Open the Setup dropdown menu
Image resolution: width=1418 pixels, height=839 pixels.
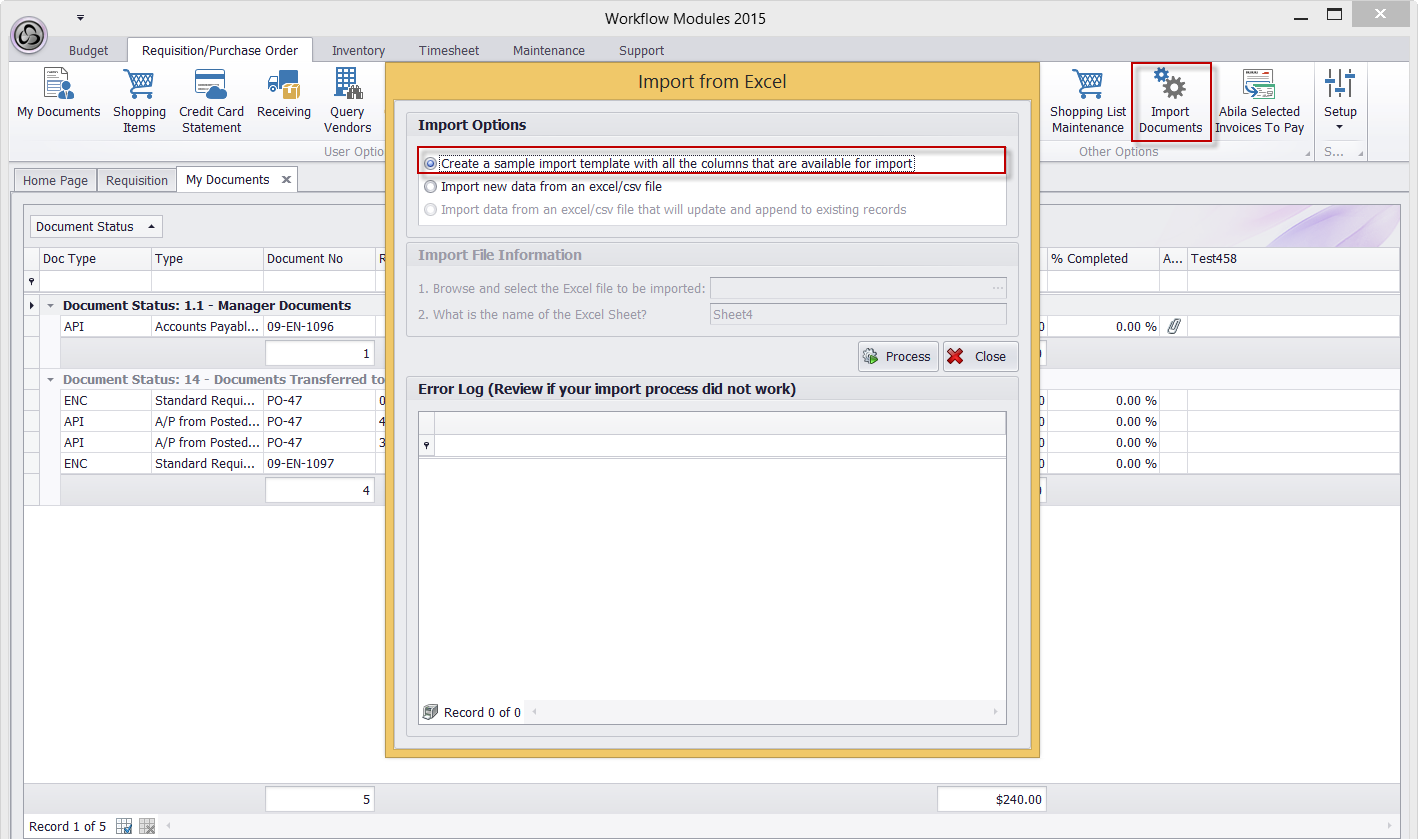1340,100
